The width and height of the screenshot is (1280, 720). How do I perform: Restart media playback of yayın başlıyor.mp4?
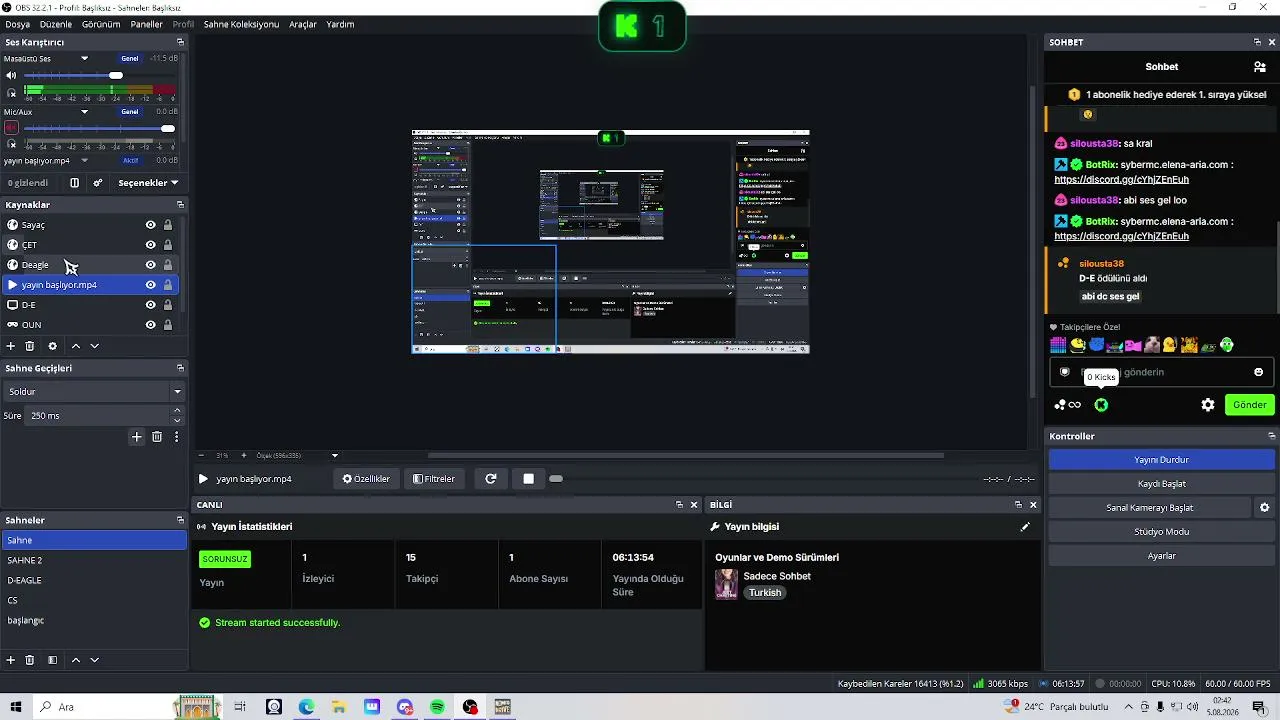point(491,479)
